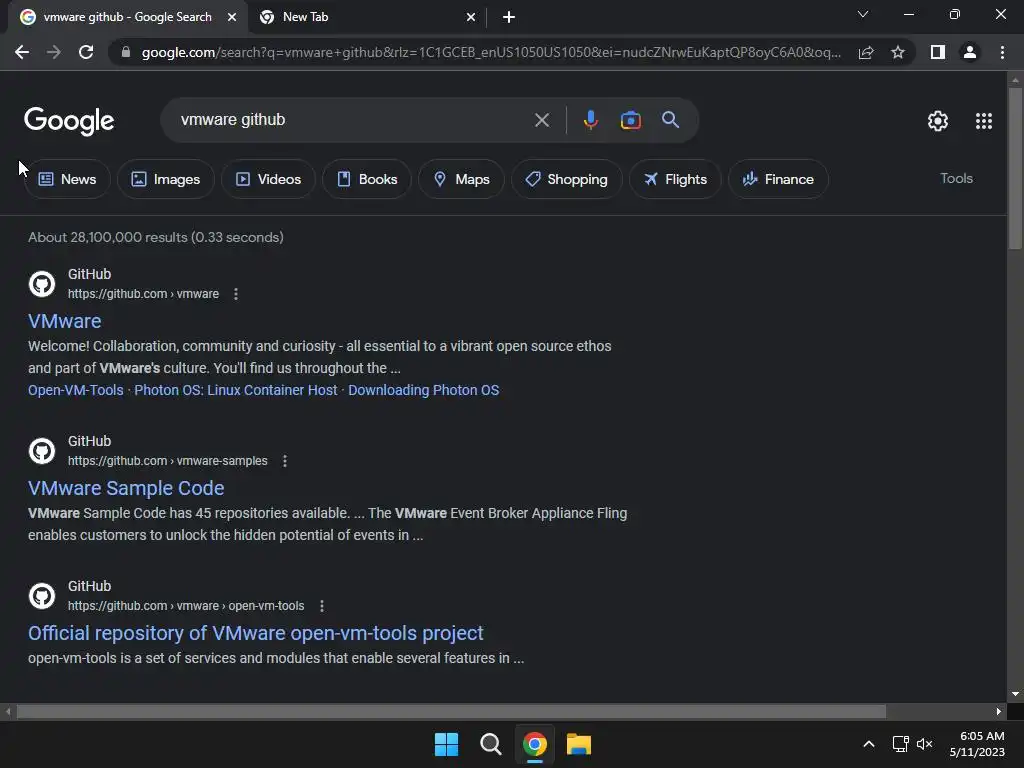Open the tab search dropdown chevron
The image size is (1024, 768).
(863, 14)
